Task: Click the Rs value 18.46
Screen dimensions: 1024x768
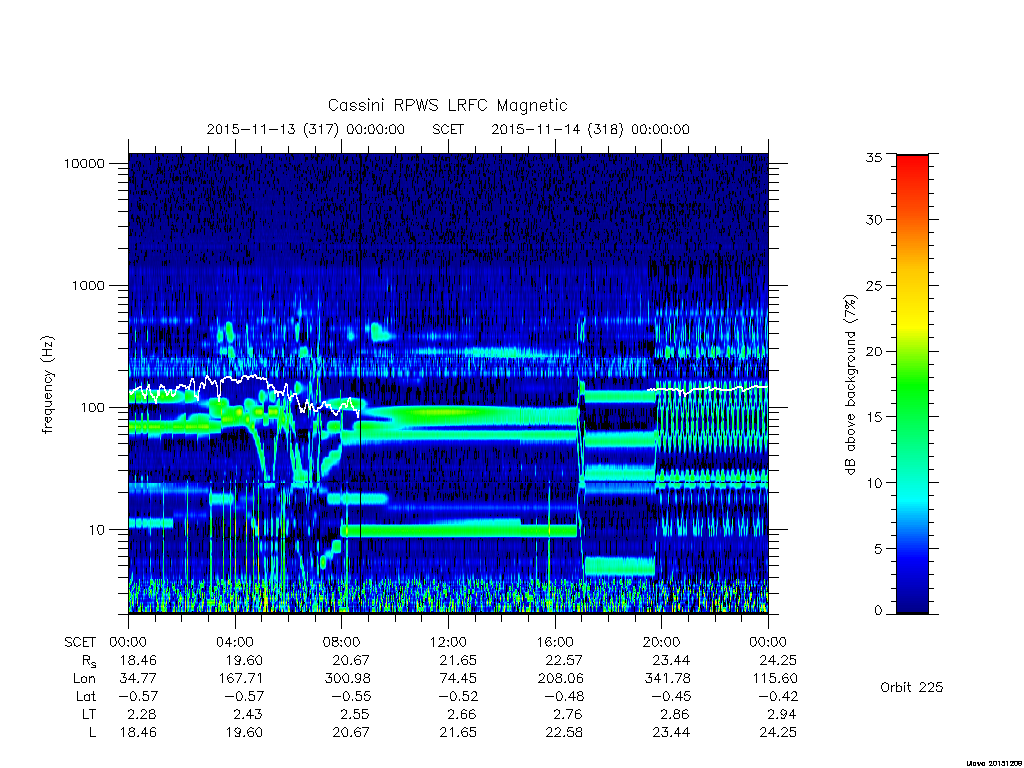Action: [138, 660]
